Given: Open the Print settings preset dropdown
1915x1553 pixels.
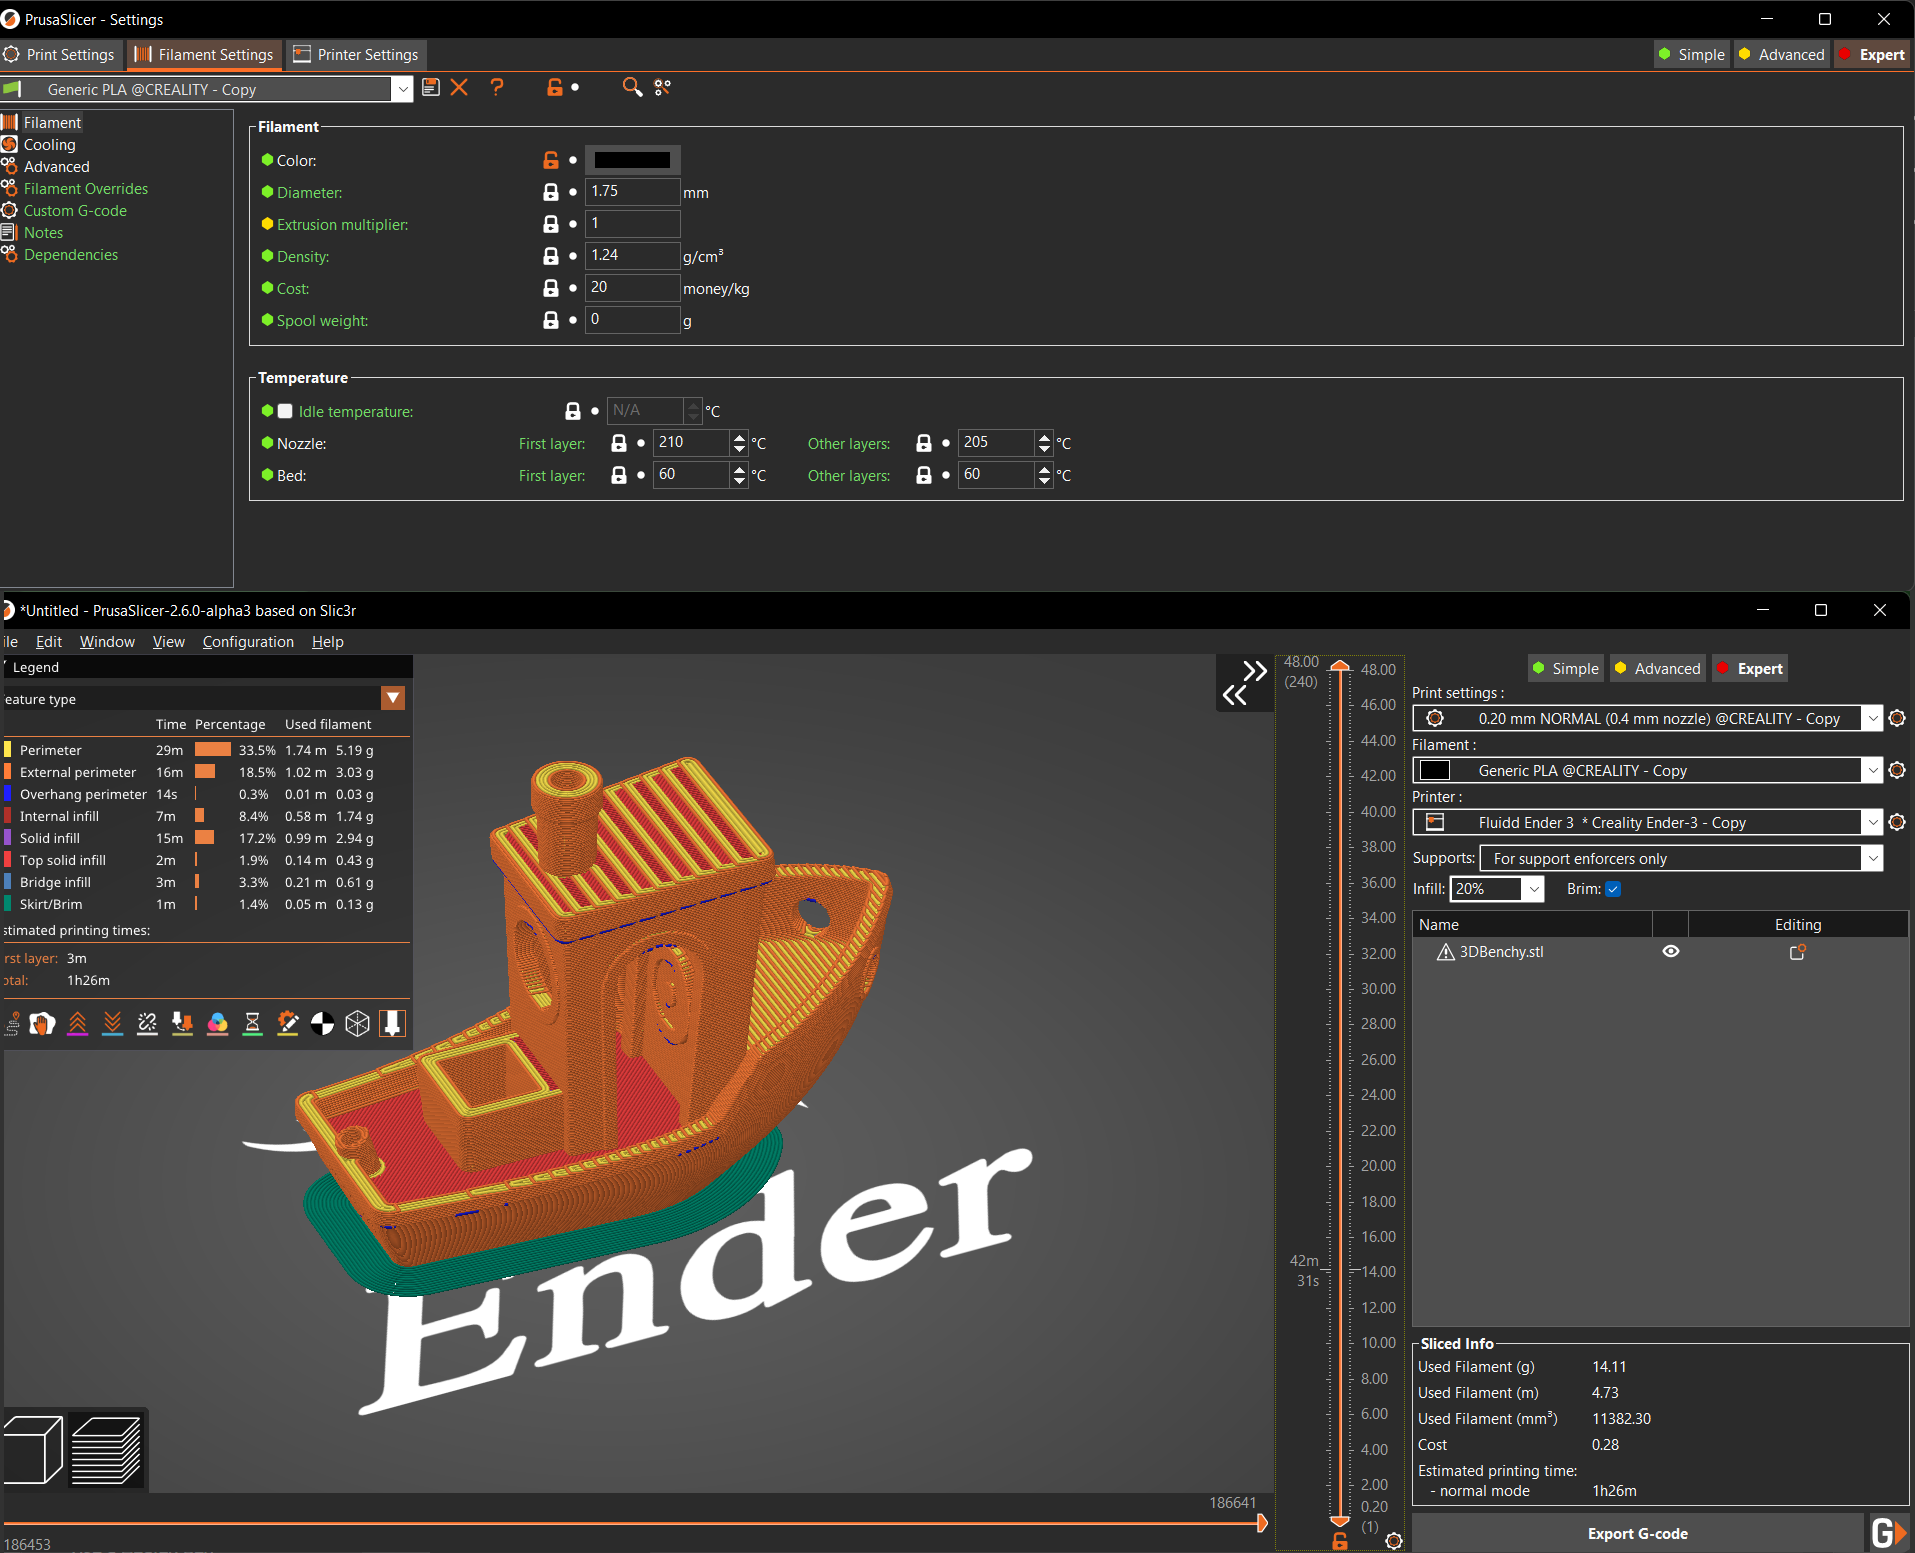Looking at the screenshot, I should 1872,718.
